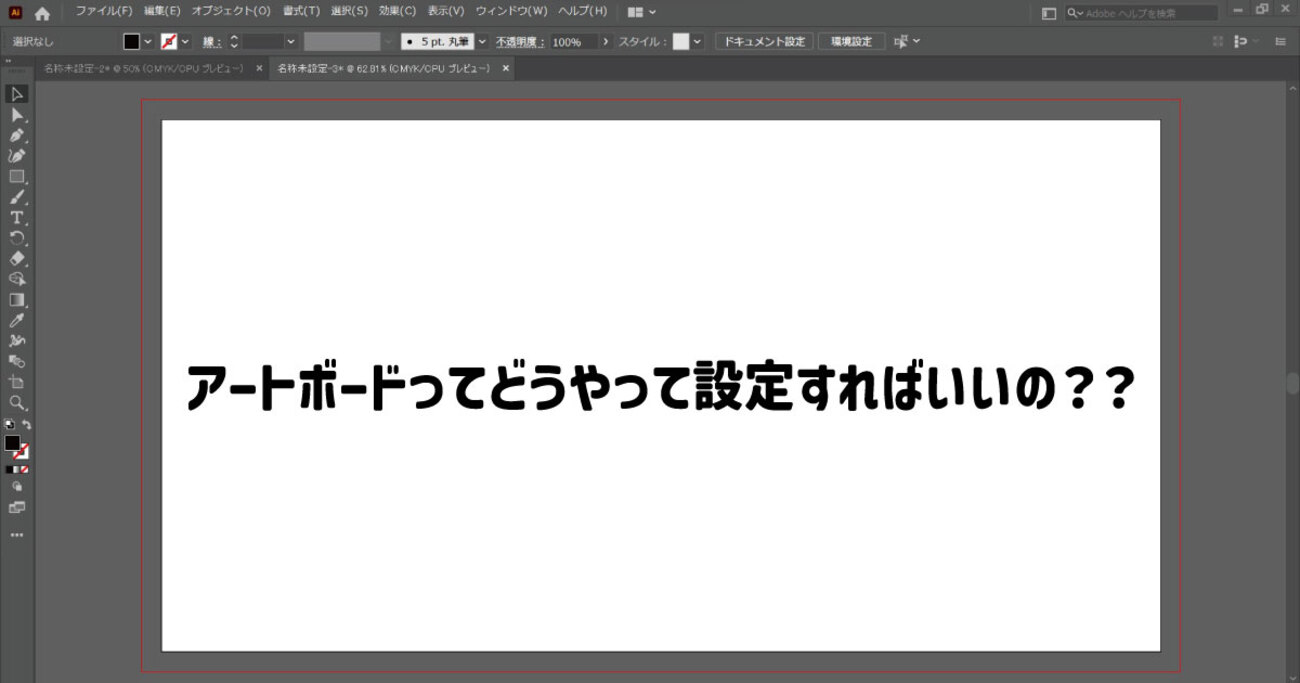
Task: Select the Direct Selection tool
Action: (17, 115)
